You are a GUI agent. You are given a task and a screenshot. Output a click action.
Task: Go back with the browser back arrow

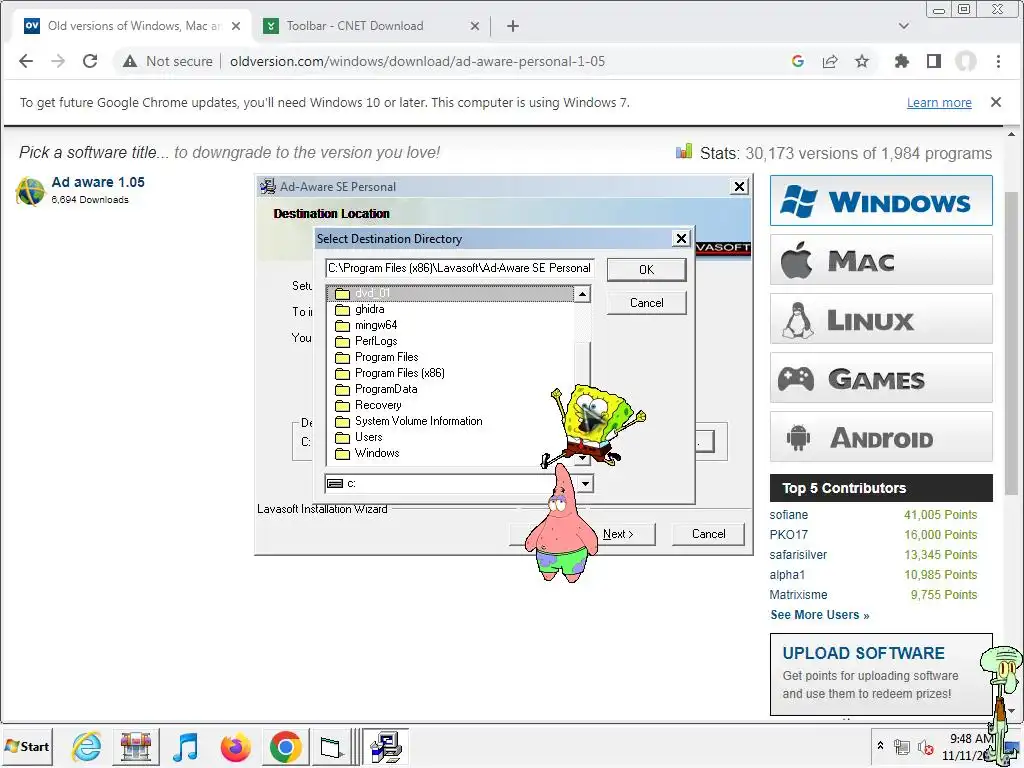26,61
